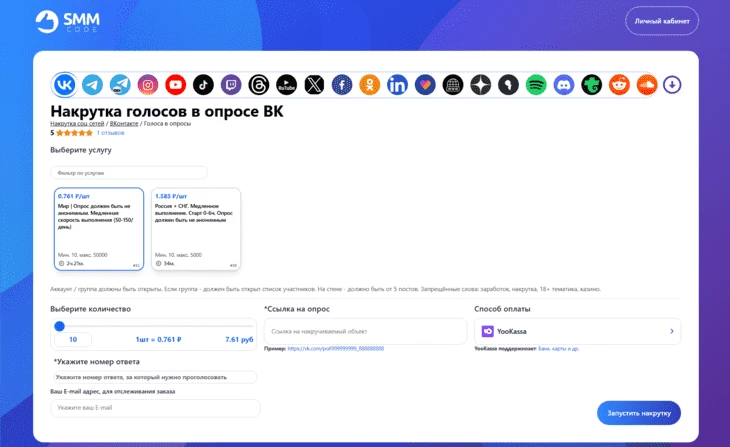730x447 pixels.
Task: Open the Threads icon
Action: (258, 85)
